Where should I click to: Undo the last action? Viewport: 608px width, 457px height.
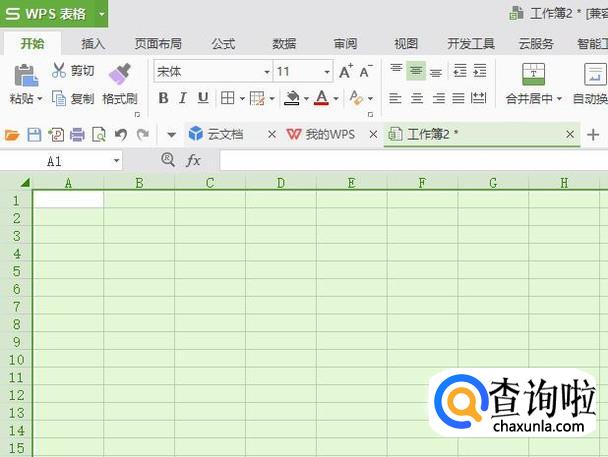tap(121, 135)
